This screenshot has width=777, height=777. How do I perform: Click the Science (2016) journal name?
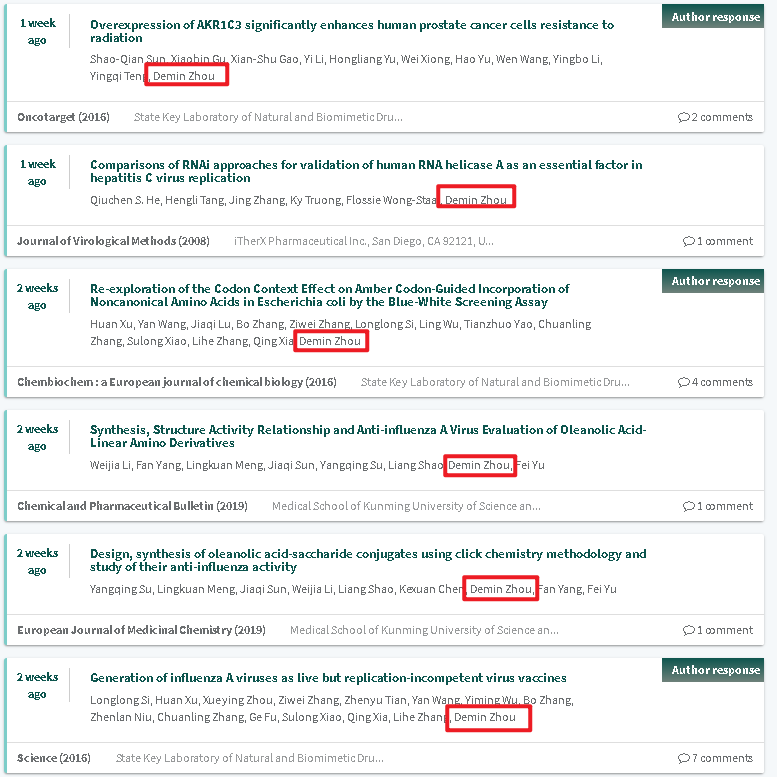point(54,758)
